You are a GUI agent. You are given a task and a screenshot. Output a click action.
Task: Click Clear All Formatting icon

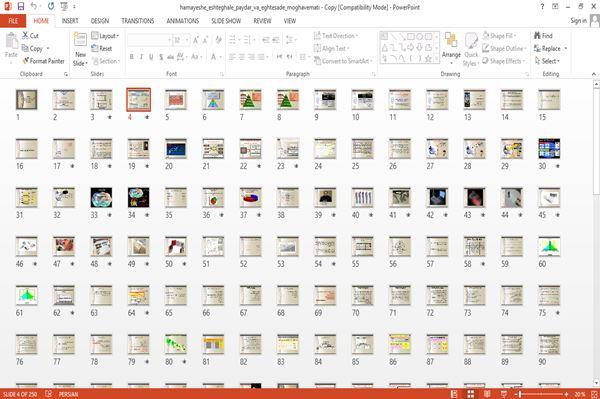[218, 40]
